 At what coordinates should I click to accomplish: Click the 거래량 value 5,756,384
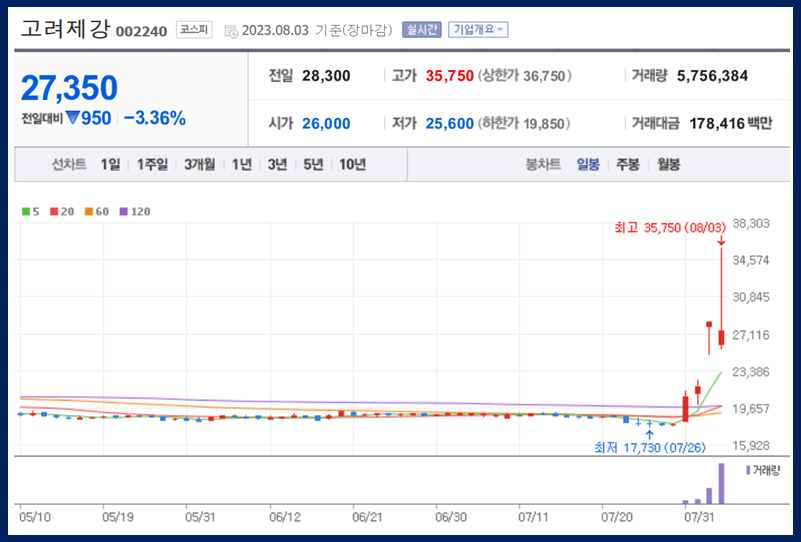pyautogui.click(x=712, y=76)
